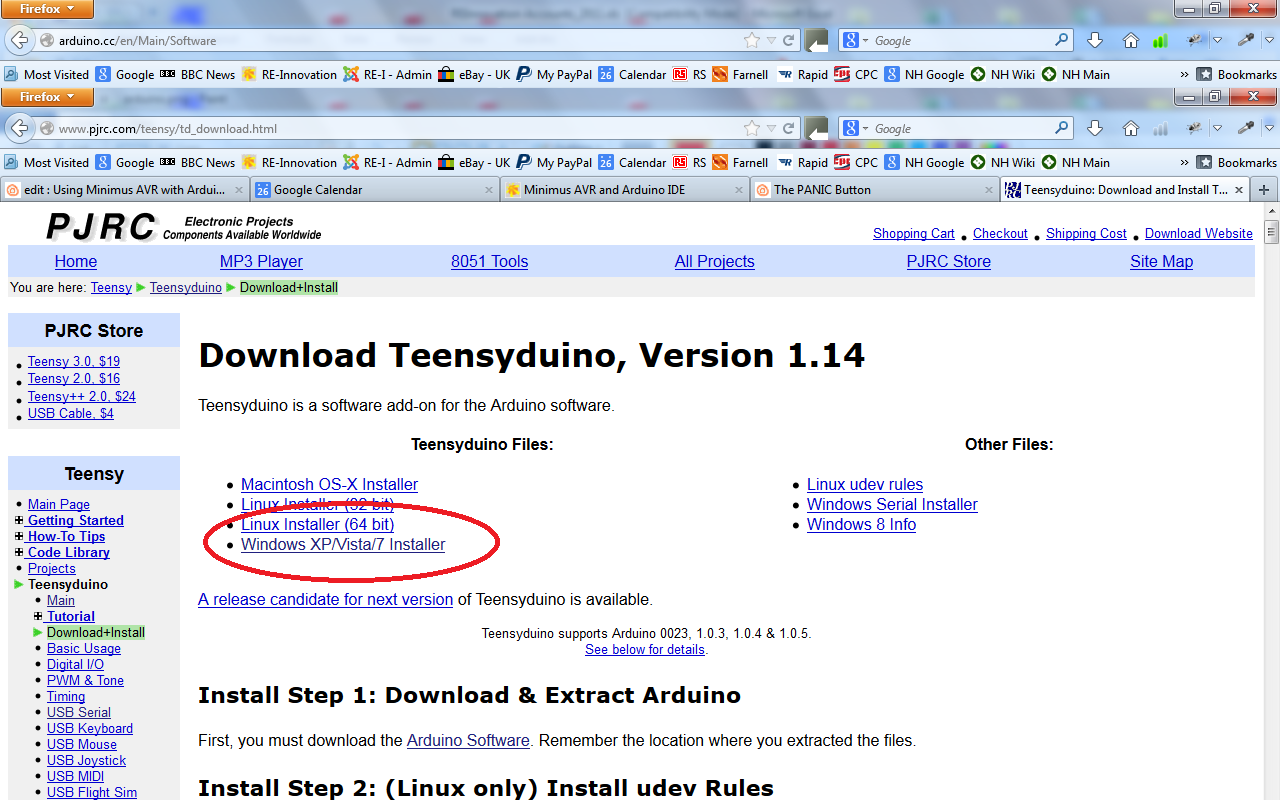
Task: Open RS bookmark in the arduino.cc window
Action: click(689, 74)
